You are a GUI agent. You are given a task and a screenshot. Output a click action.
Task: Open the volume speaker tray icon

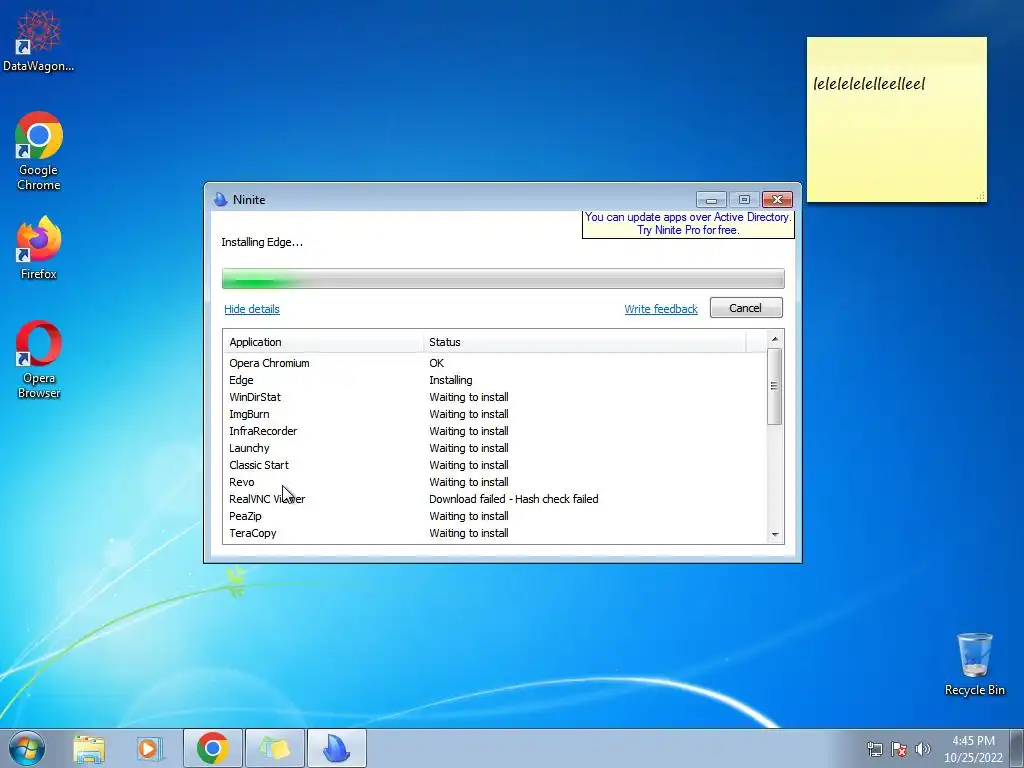923,749
